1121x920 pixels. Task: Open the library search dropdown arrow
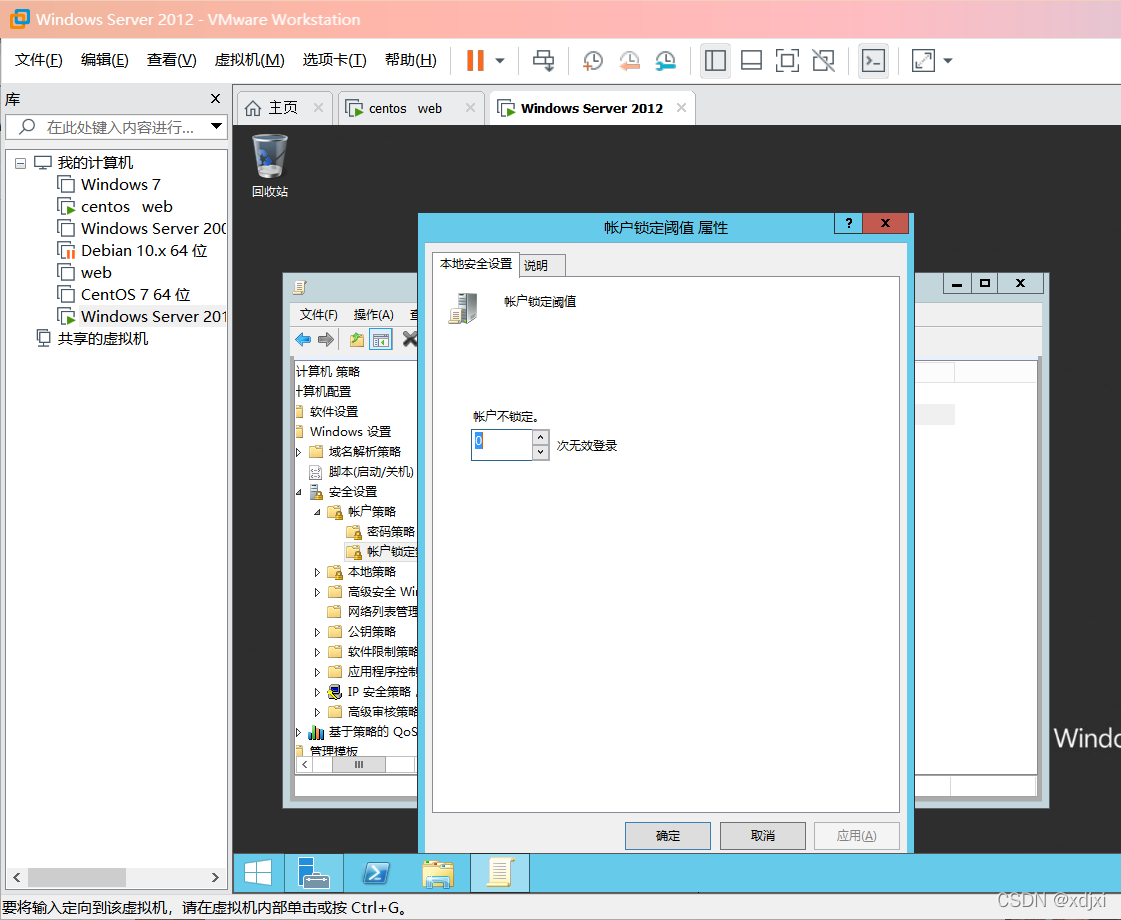(216, 127)
